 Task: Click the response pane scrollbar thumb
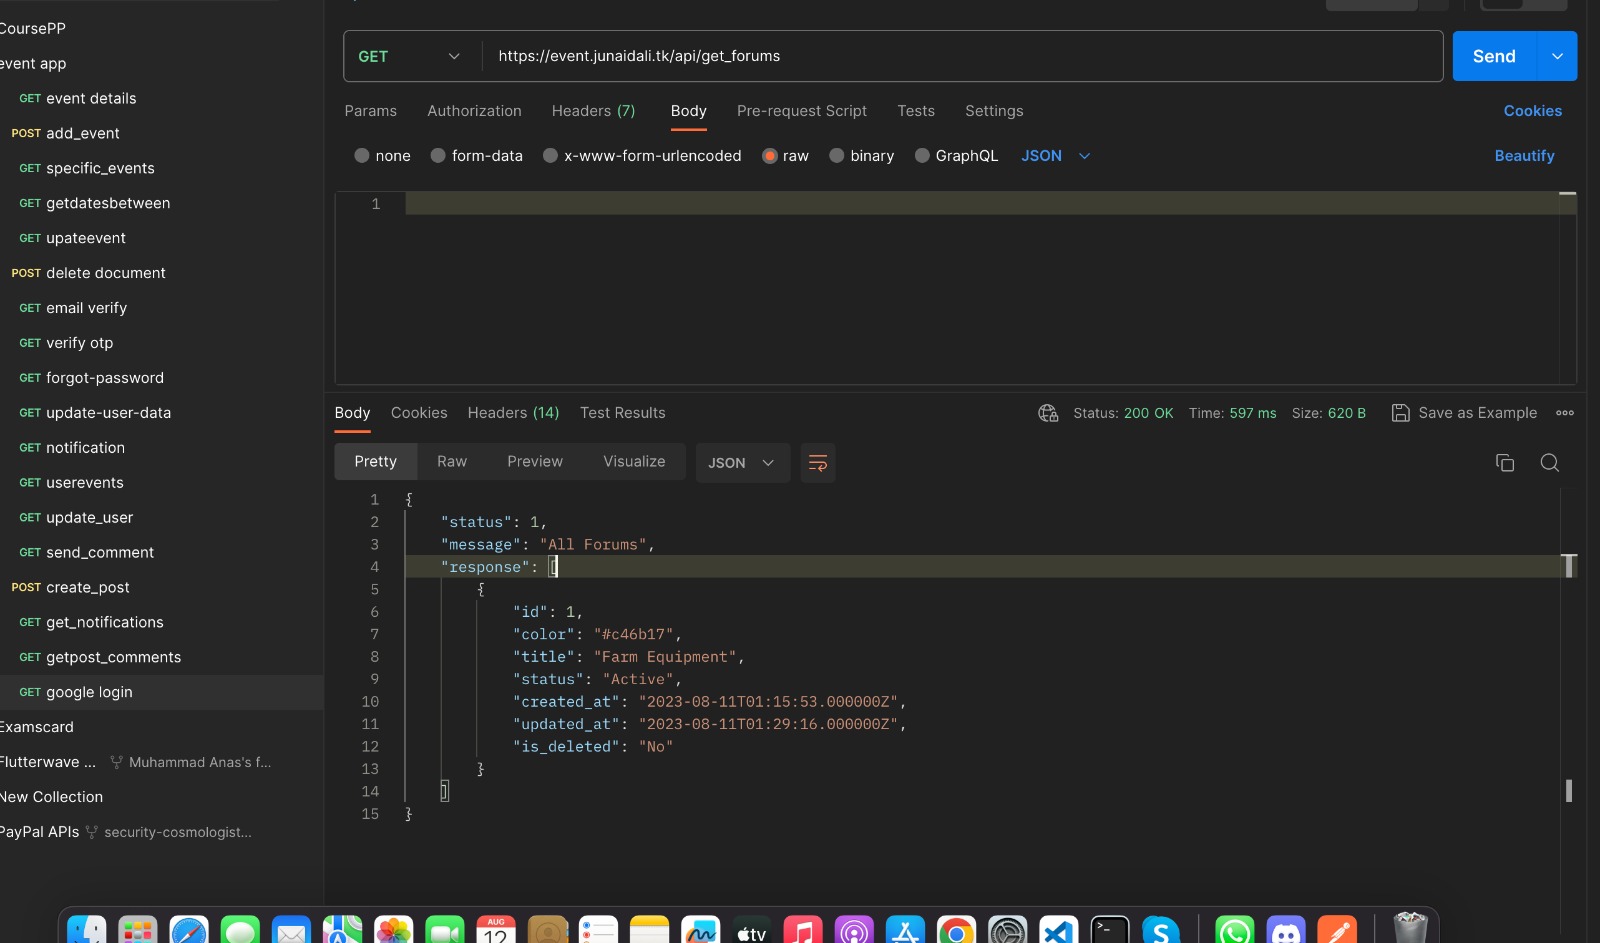pyautogui.click(x=1568, y=790)
